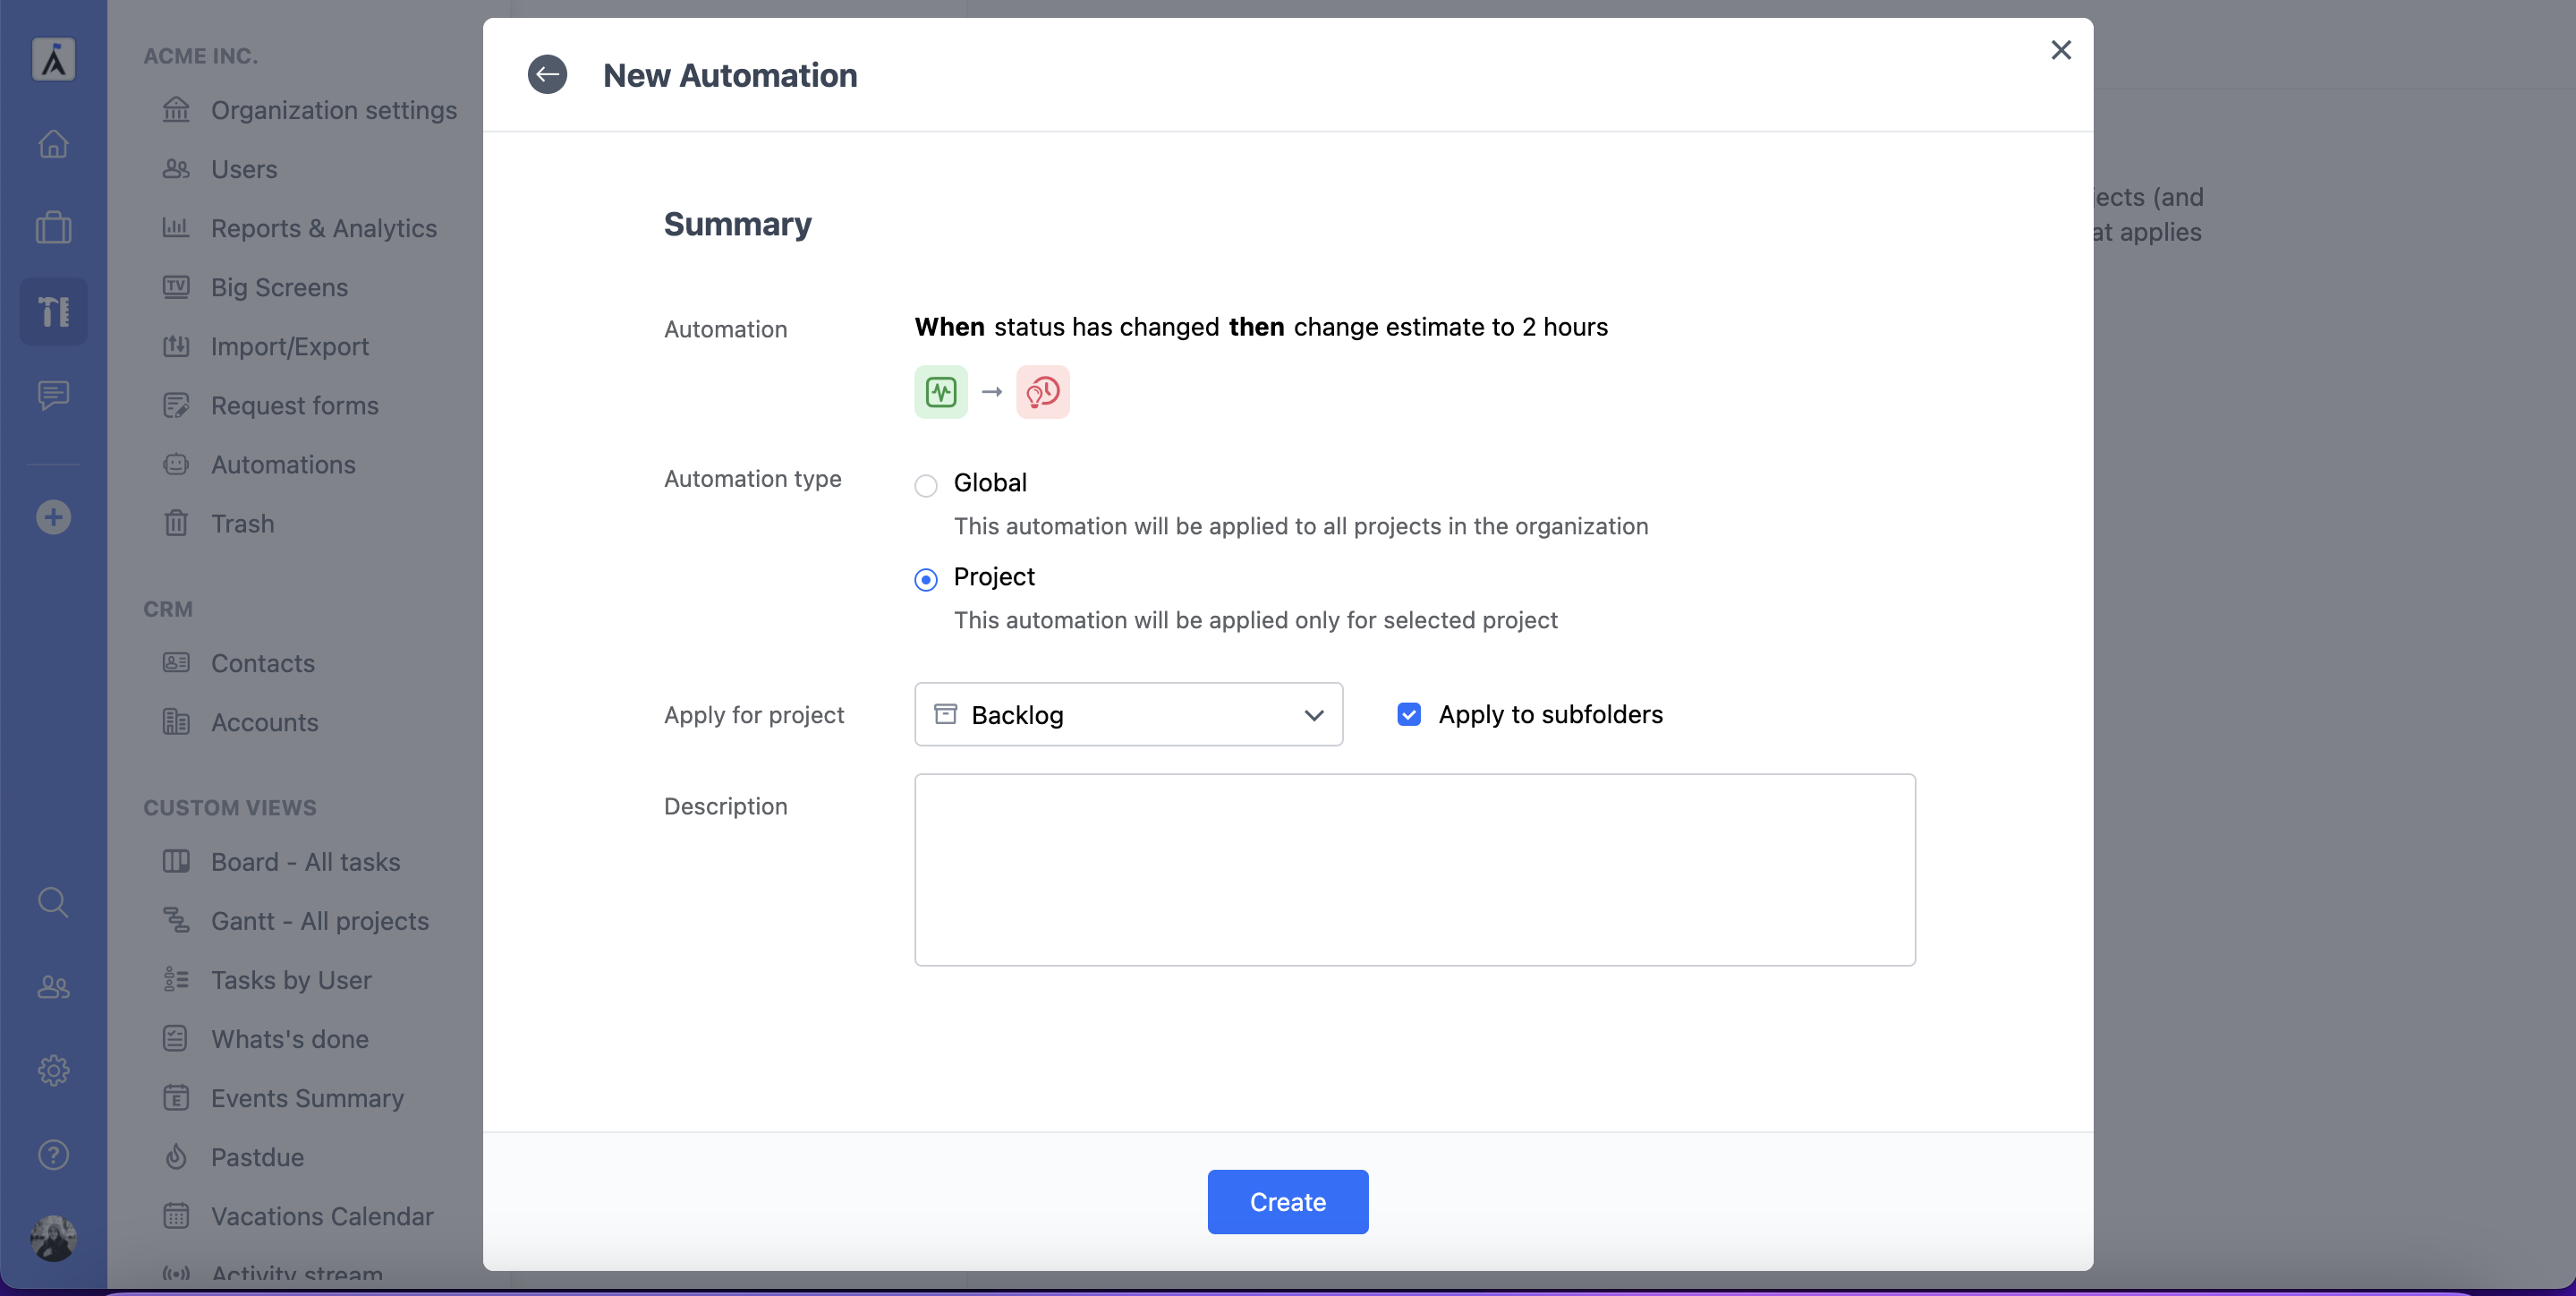Open the briefcase projects icon
The width and height of the screenshot is (2576, 1296).
coord(54,228)
